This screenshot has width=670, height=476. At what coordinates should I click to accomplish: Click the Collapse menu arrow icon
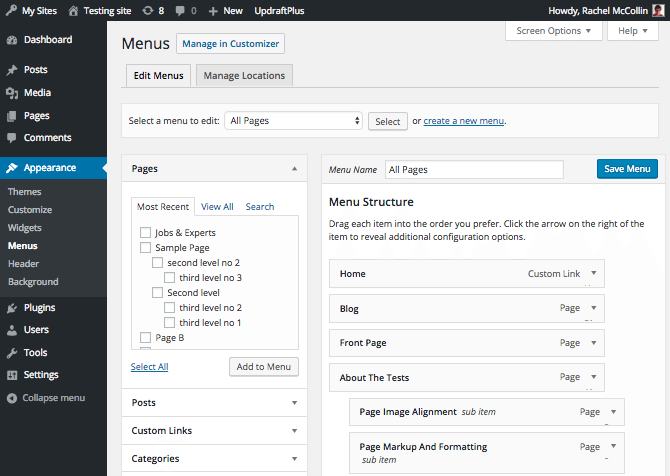[12, 398]
